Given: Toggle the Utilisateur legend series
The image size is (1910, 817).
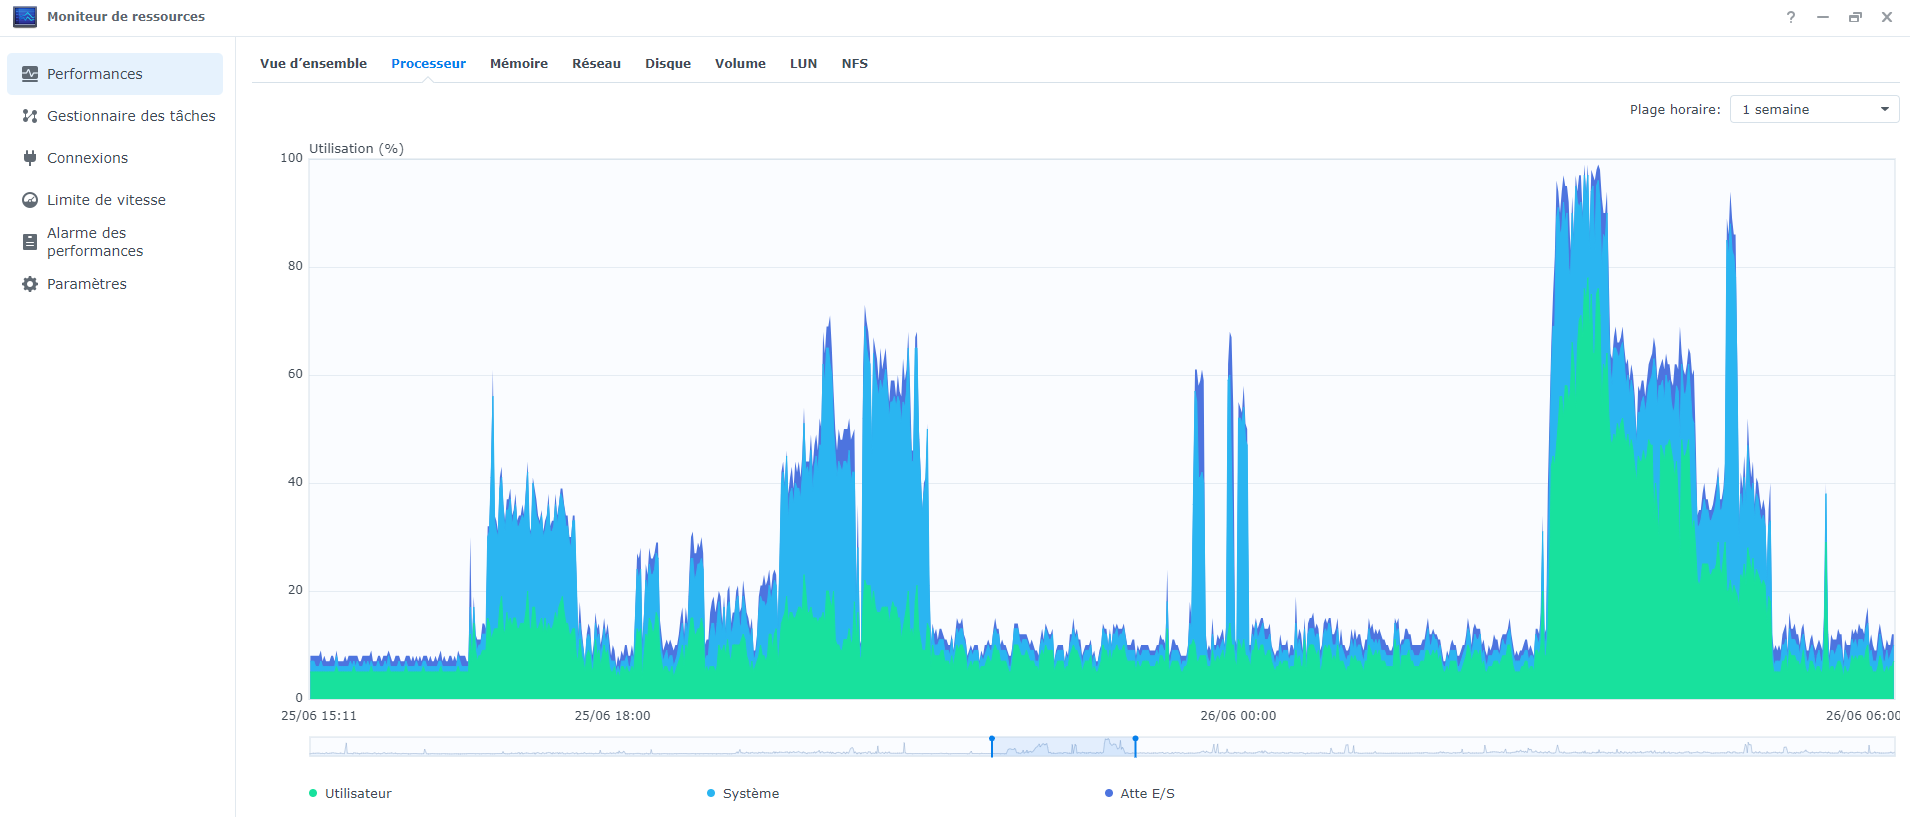Looking at the screenshot, I should (x=350, y=793).
